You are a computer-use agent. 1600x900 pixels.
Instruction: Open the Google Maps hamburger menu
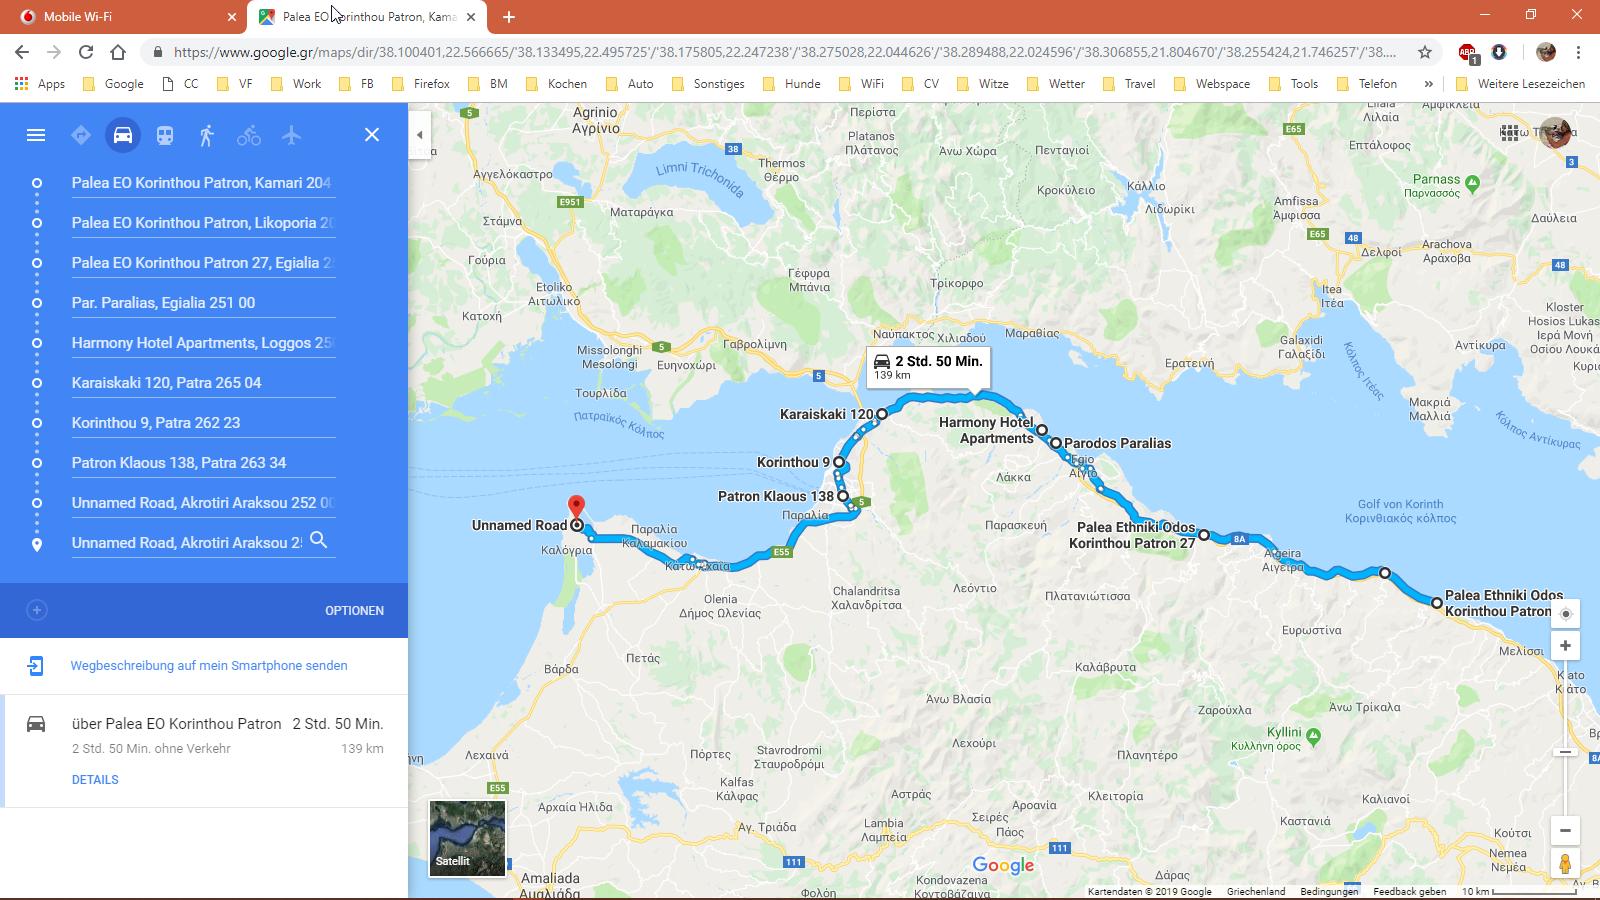tap(36, 135)
